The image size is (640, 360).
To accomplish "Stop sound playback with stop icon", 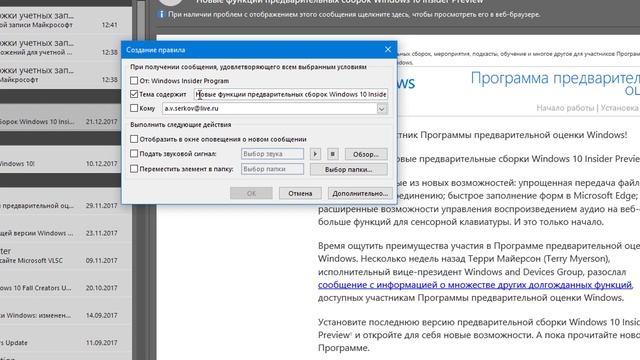I will [x=332, y=154].
